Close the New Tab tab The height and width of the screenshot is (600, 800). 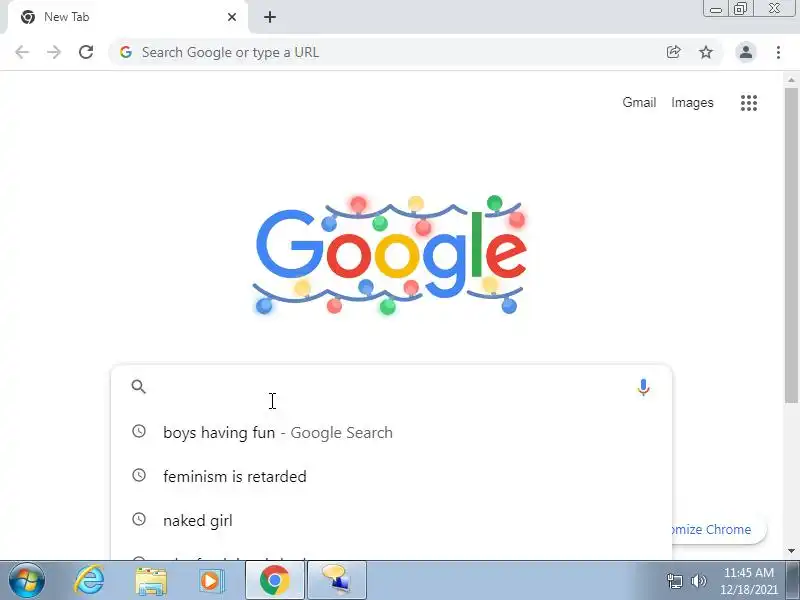click(x=232, y=17)
